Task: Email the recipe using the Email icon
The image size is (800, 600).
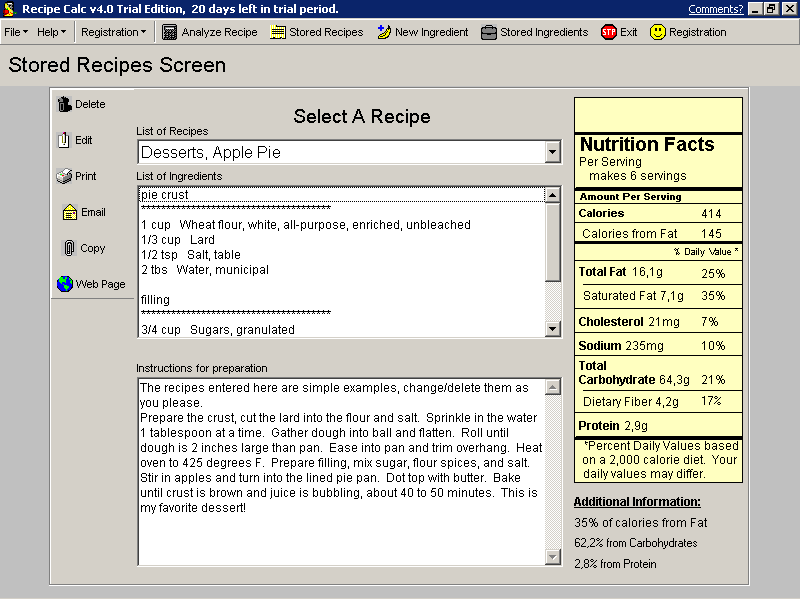Action: [70, 212]
